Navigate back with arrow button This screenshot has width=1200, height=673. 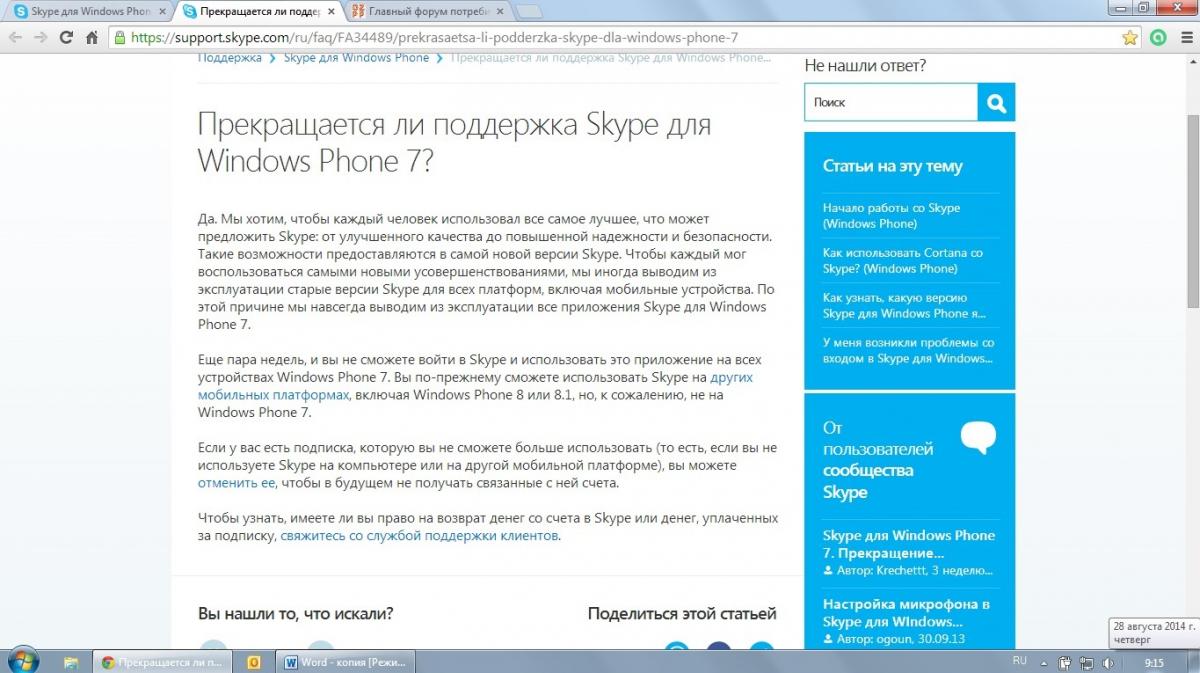point(14,37)
